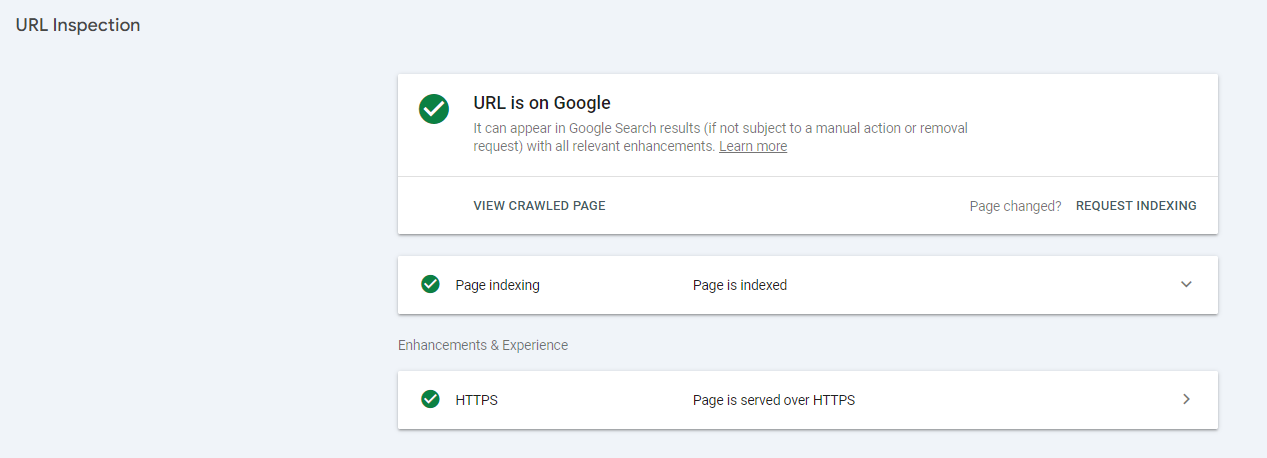Image resolution: width=1267 pixels, height=458 pixels.
Task: Click the "Page changed?" prompt text
Action: coord(1015,206)
